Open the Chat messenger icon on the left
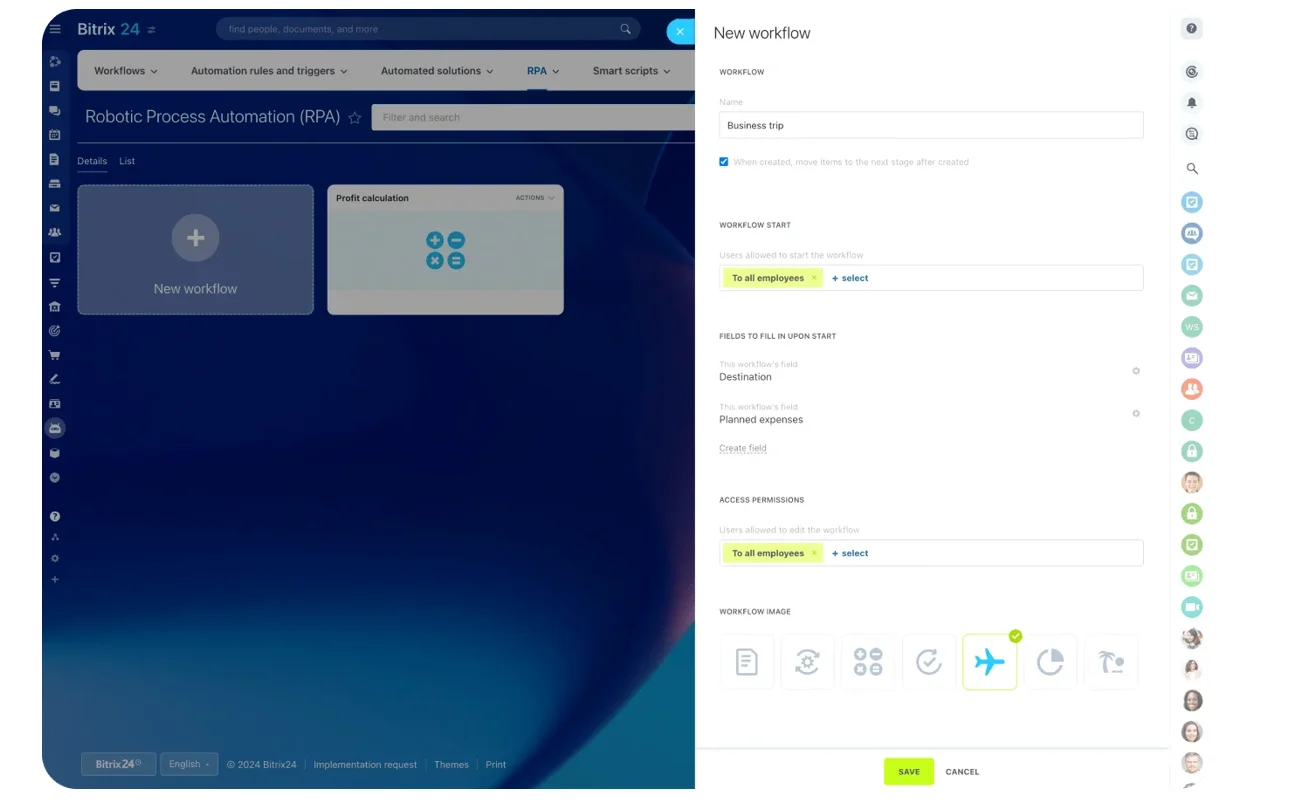 [x=55, y=111]
